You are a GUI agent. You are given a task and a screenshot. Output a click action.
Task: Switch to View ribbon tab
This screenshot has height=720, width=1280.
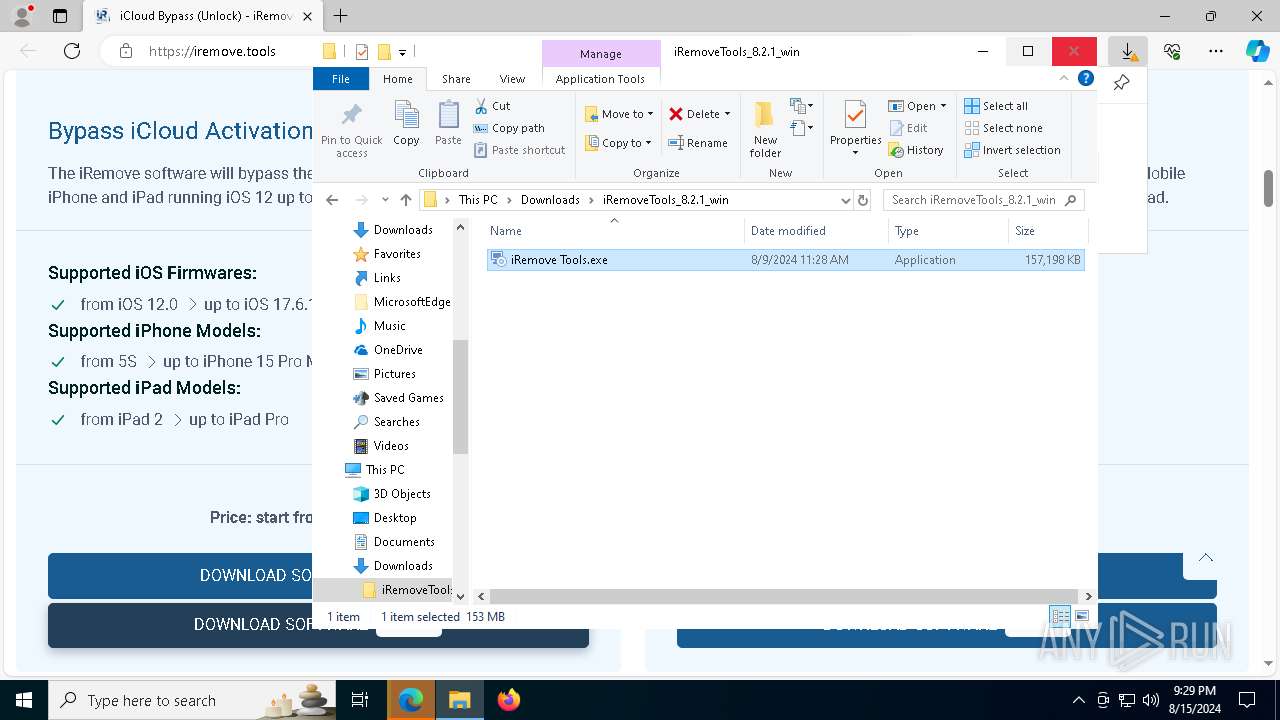512,79
